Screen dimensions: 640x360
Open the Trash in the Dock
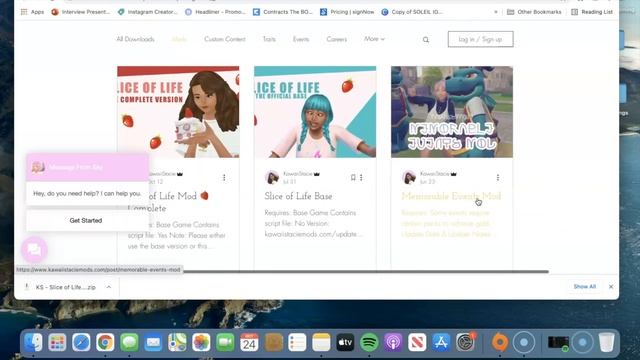coord(607,342)
